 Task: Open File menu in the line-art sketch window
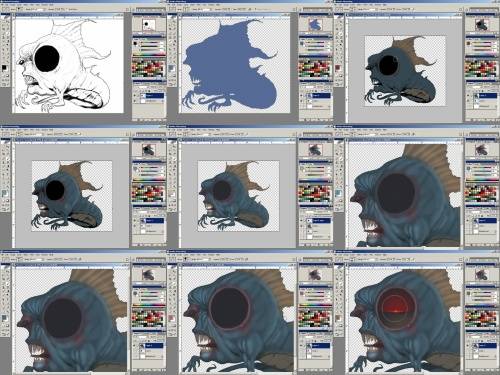(x=4, y=6)
